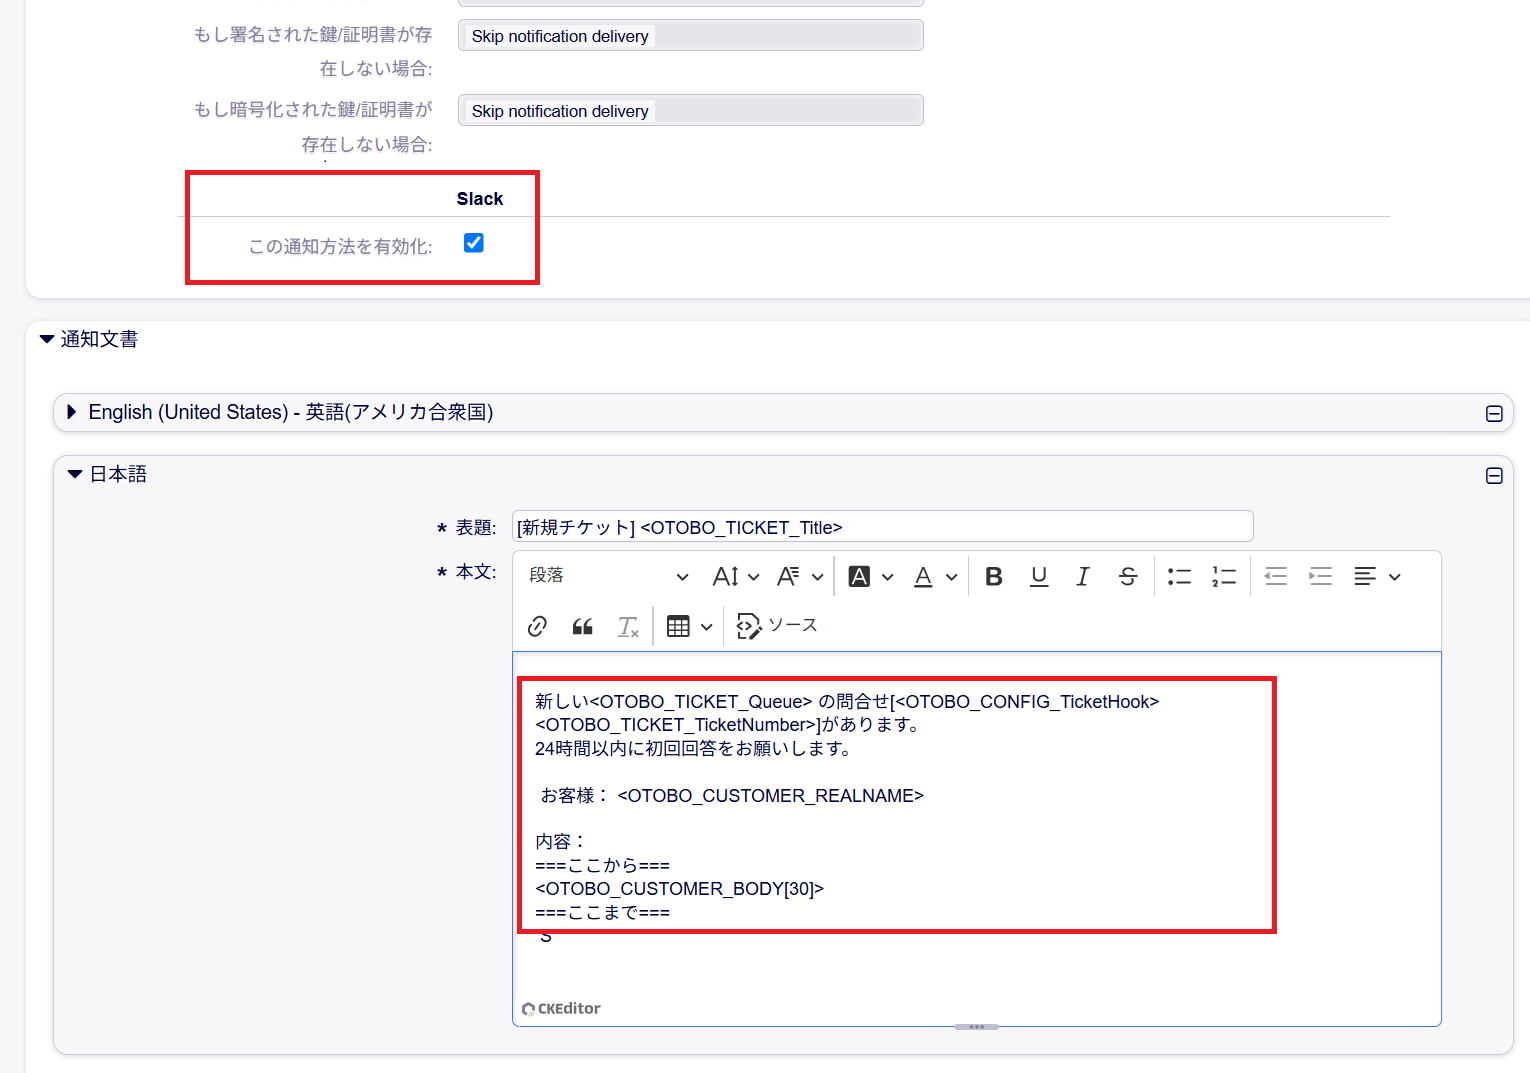Image resolution: width=1530 pixels, height=1073 pixels.
Task: Open text alignment options
Action: pos(1377,576)
